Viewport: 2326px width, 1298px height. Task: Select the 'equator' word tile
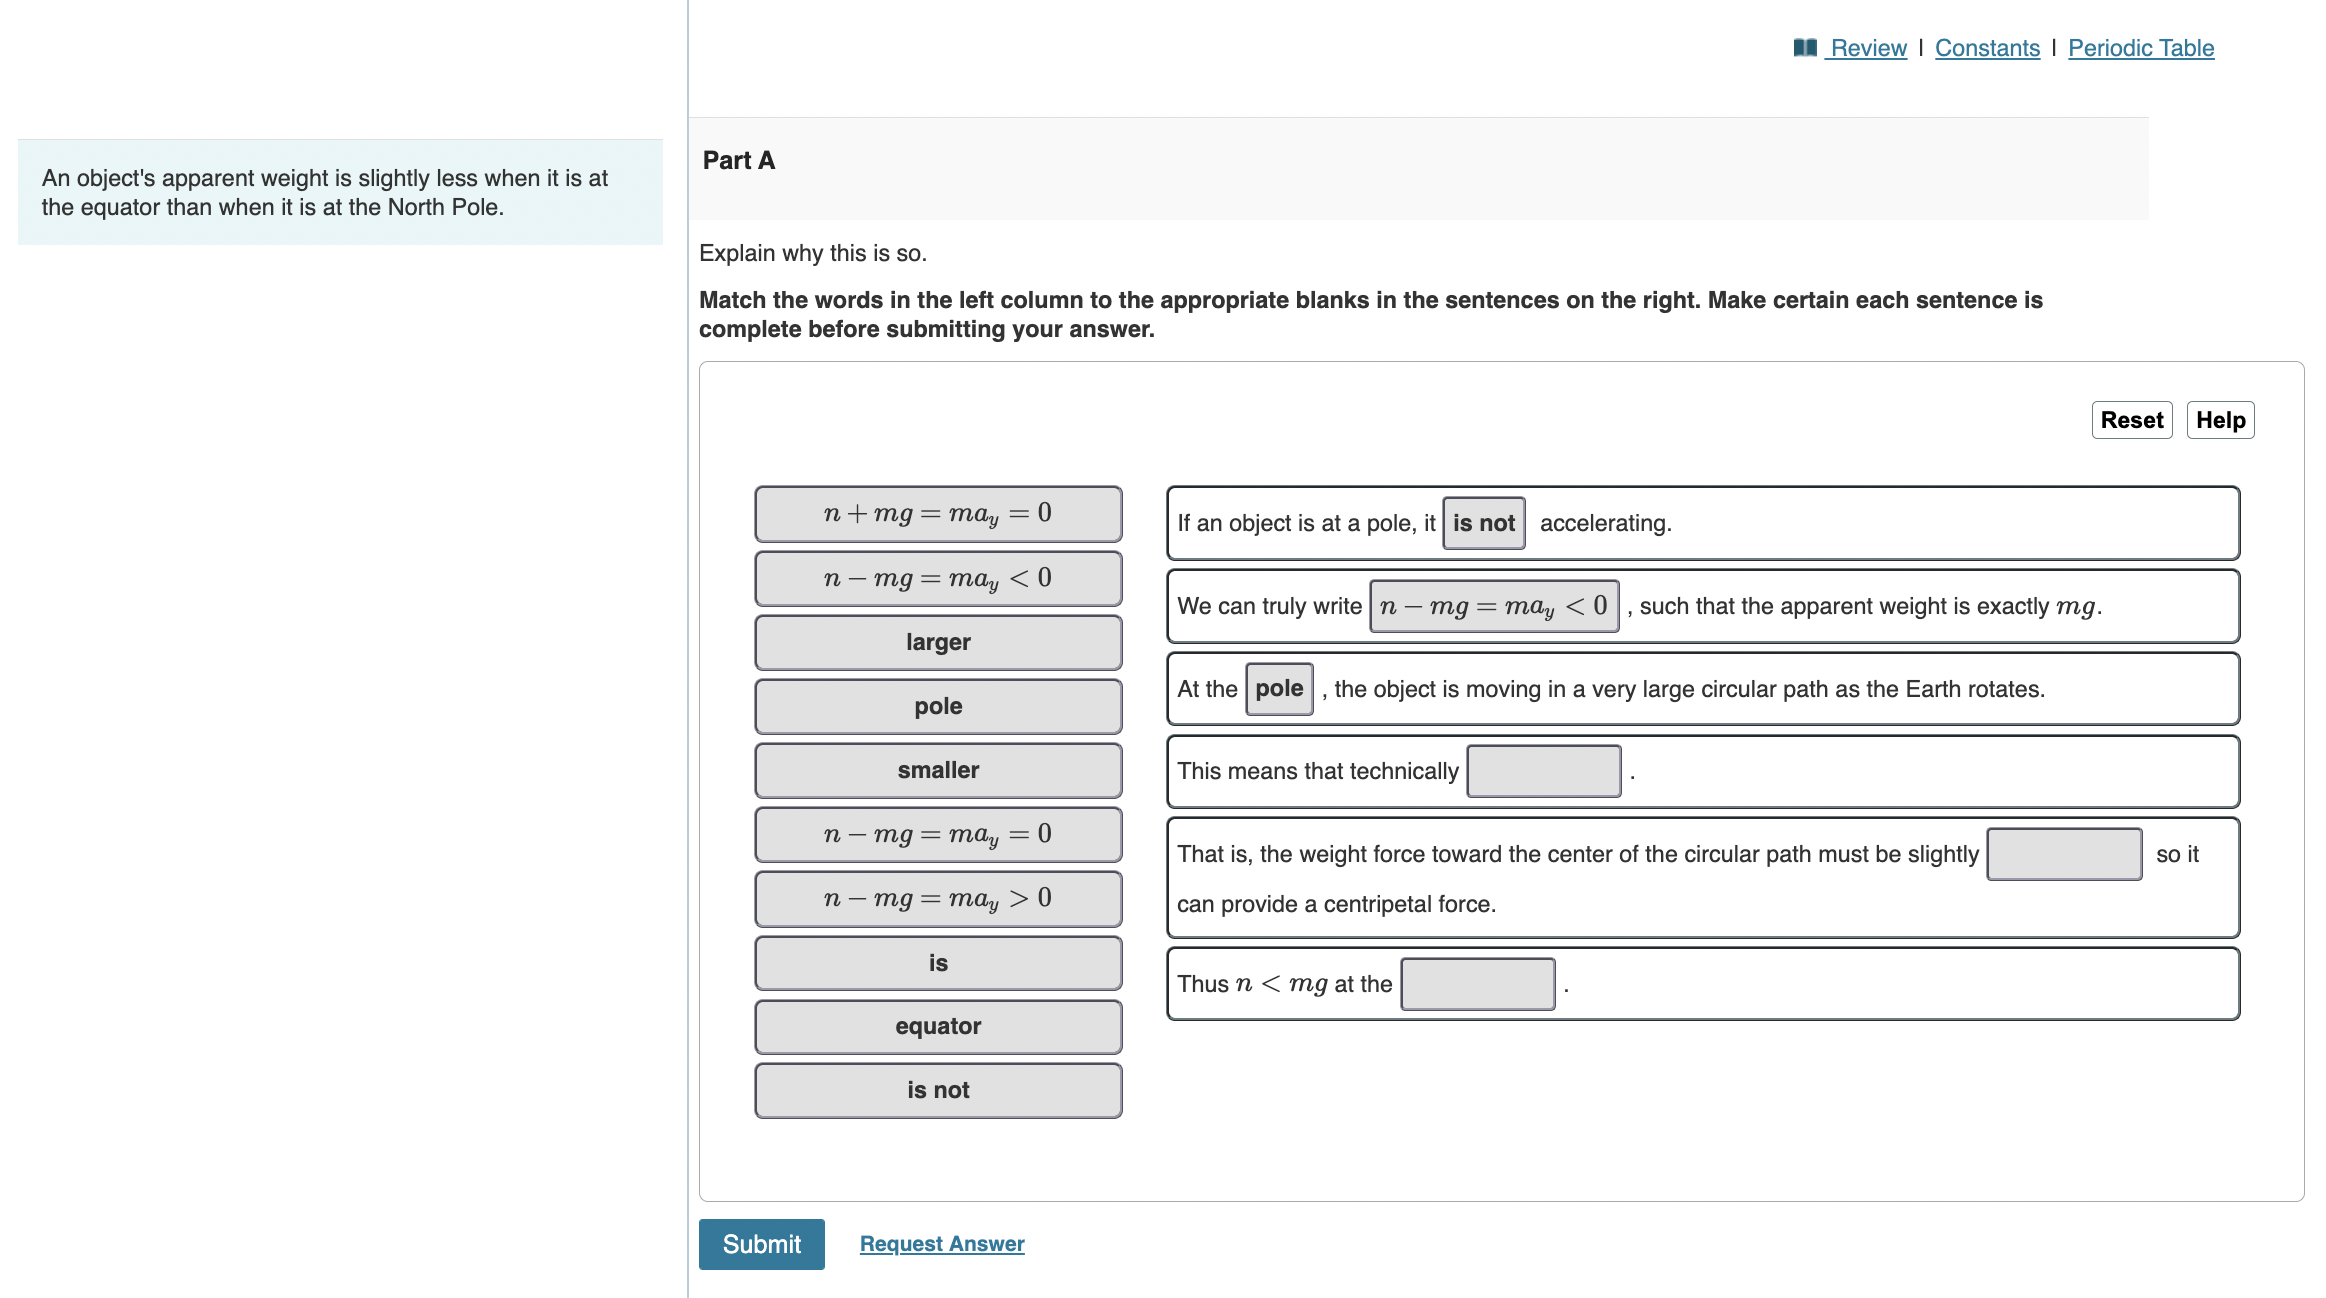click(x=937, y=1026)
